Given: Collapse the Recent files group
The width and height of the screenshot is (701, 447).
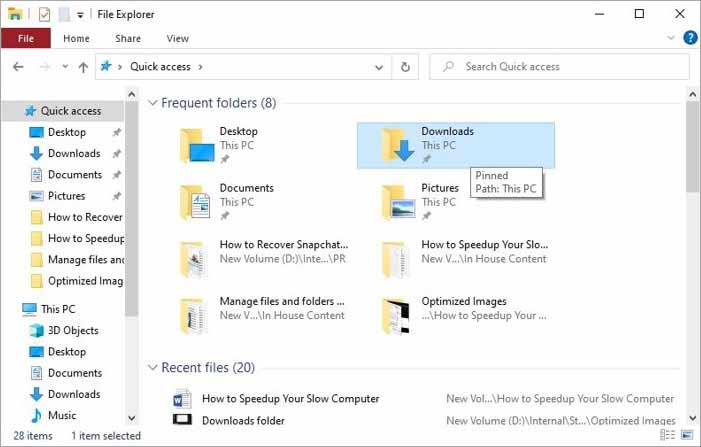Looking at the screenshot, I should [153, 367].
